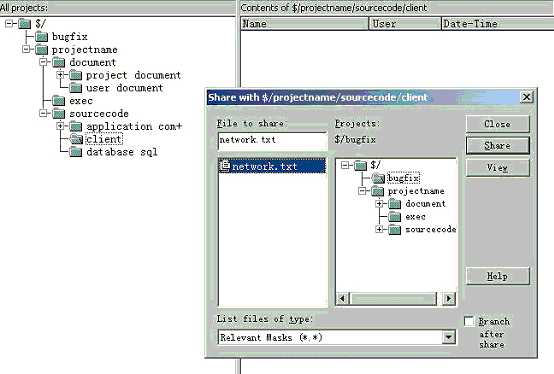
Task: Click the right arrow of Projects tree scrollbar
Action: coord(449,299)
